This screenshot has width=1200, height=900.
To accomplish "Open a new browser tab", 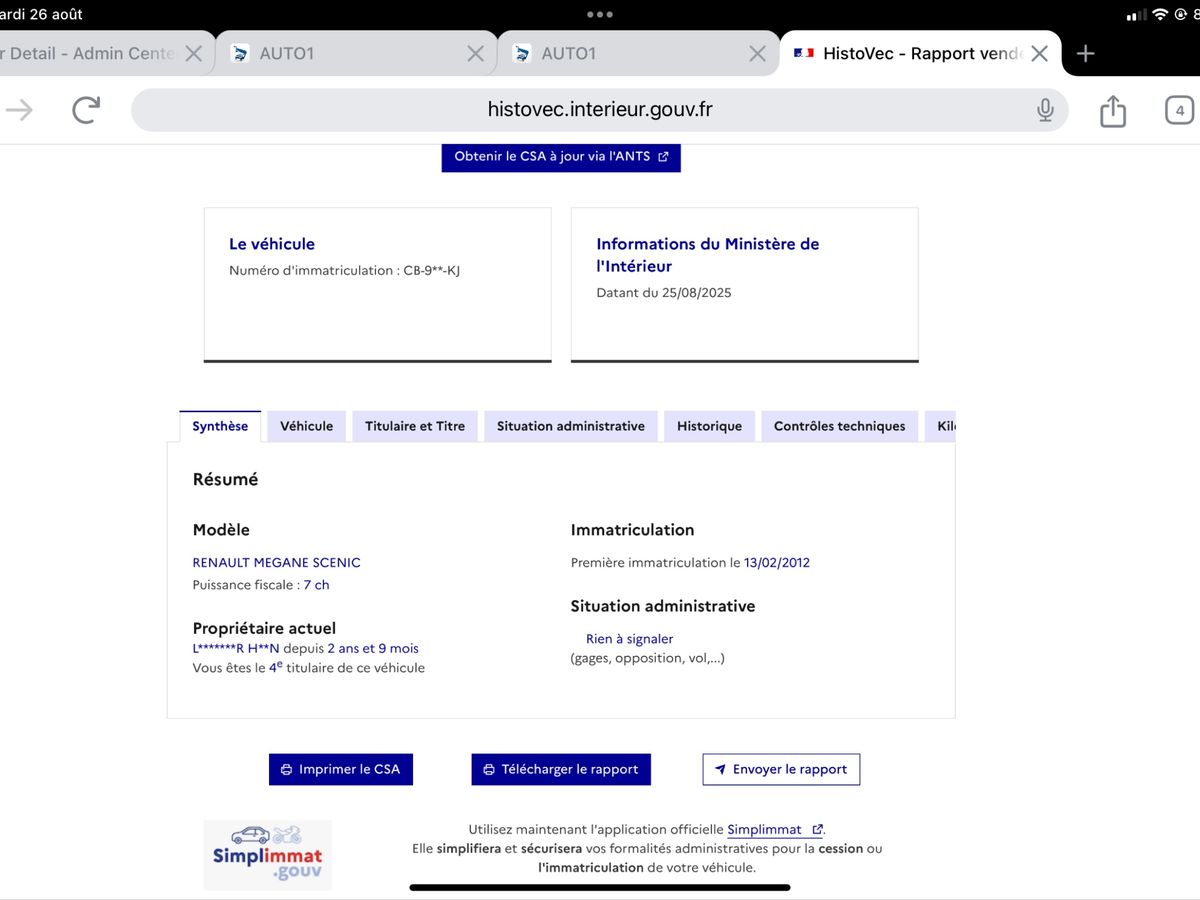I will pyautogui.click(x=1086, y=54).
